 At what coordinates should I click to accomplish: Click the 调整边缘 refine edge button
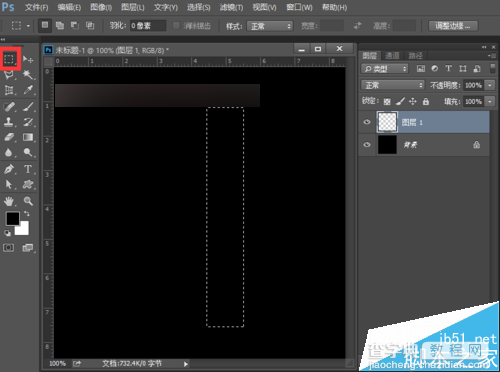[x=453, y=26]
